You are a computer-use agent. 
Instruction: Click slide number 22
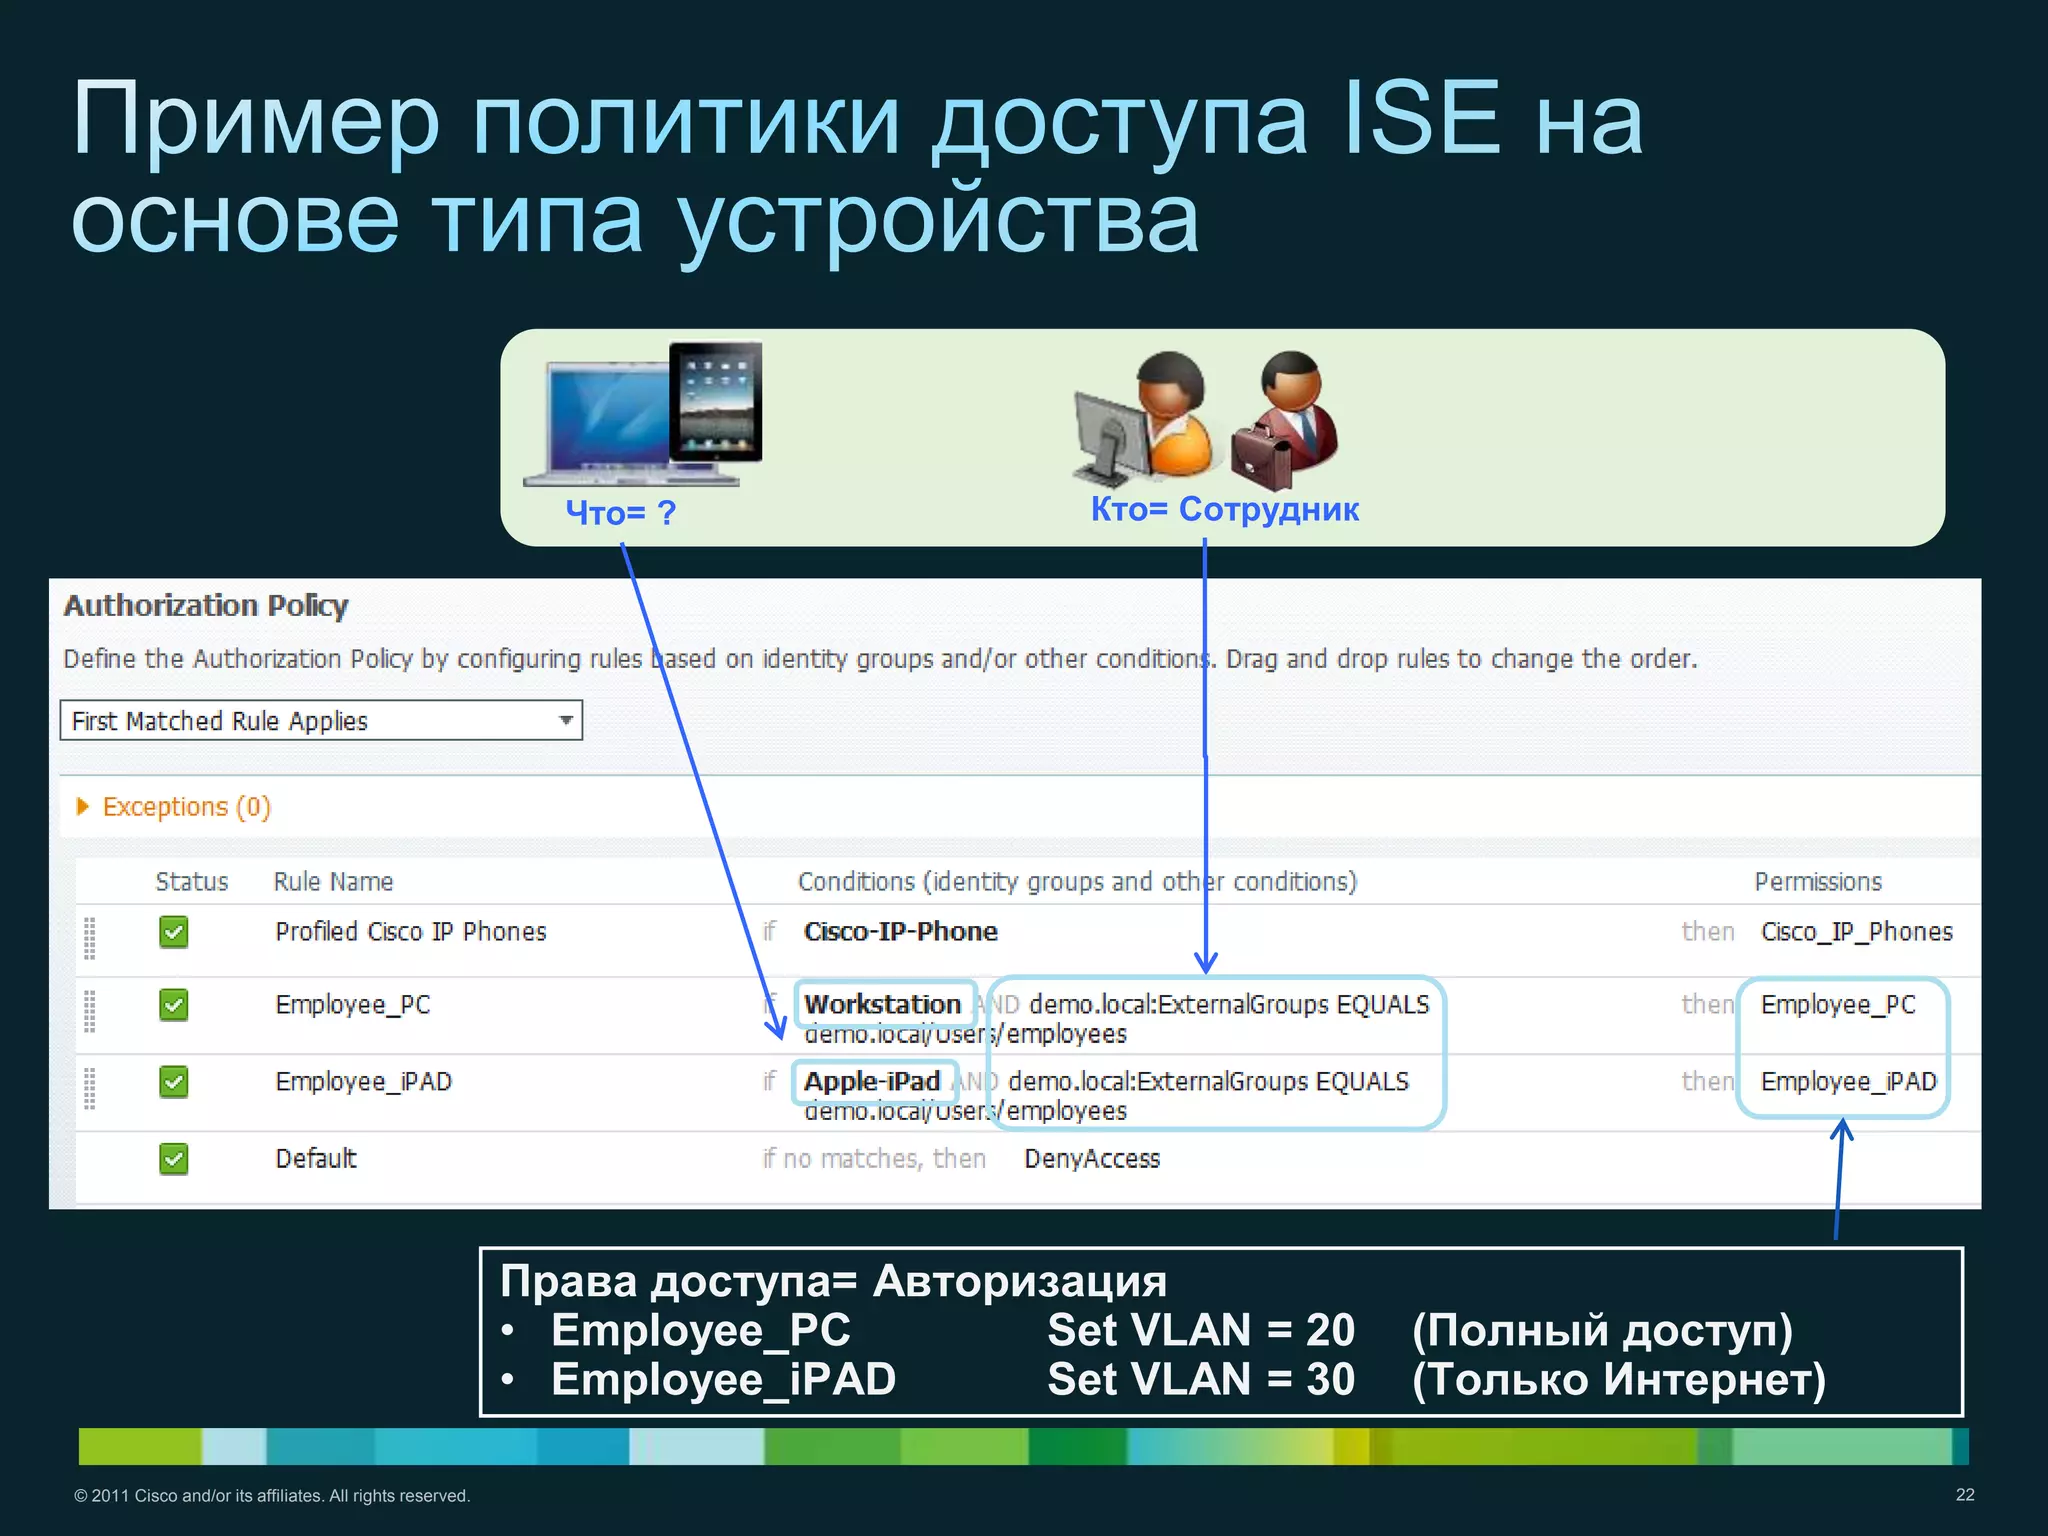tap(1965, 1495)
